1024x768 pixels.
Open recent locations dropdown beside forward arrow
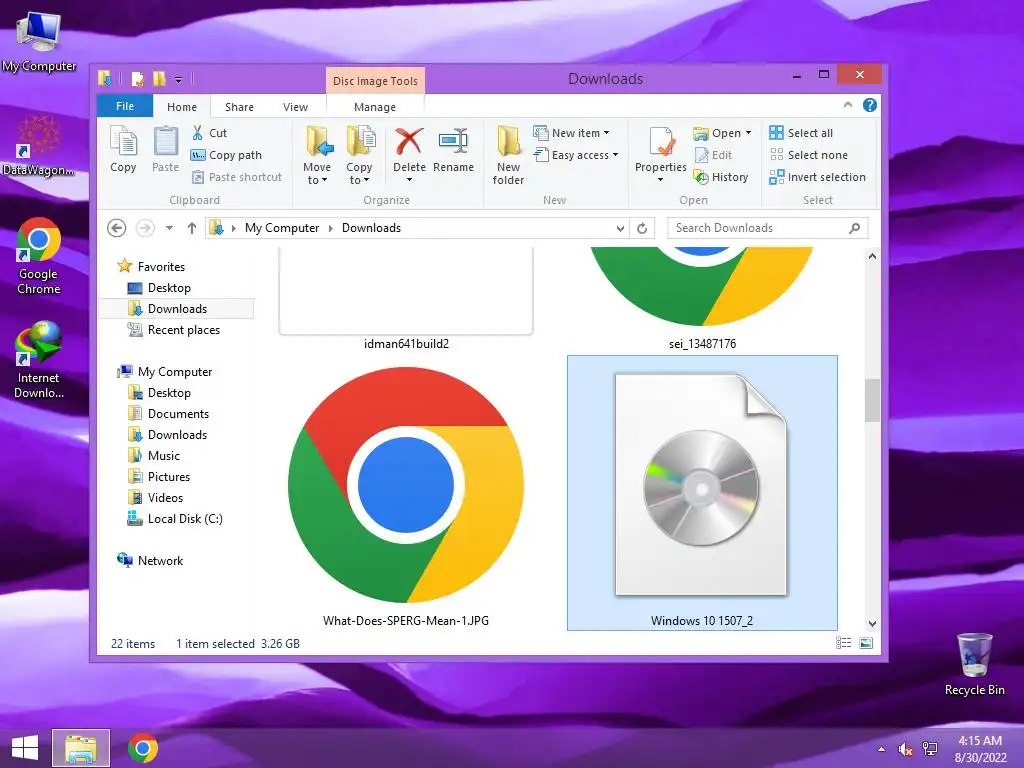(169, 228)
